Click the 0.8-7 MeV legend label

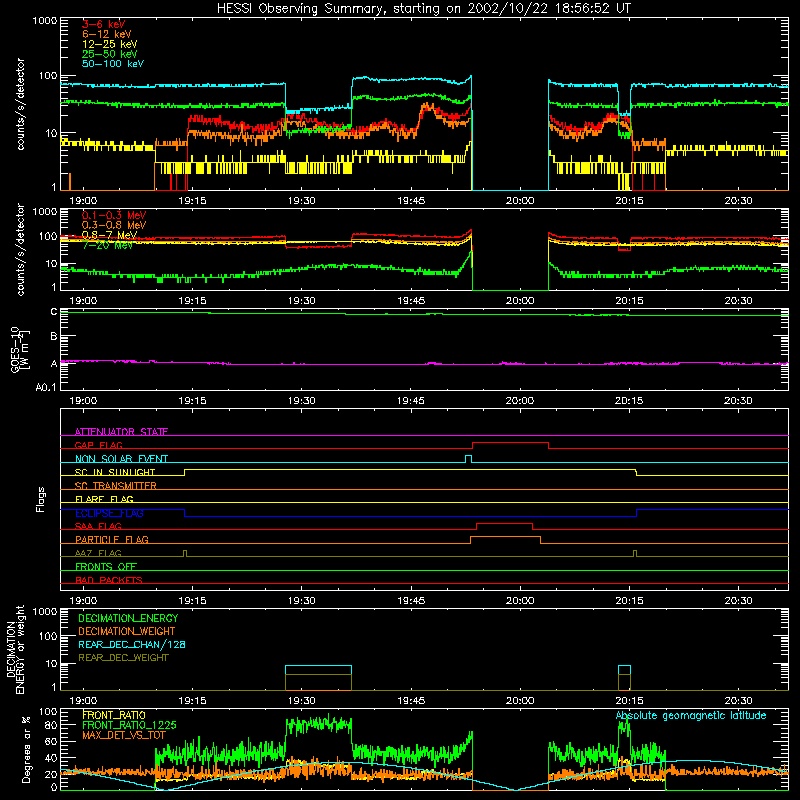(x=110, y=235)
